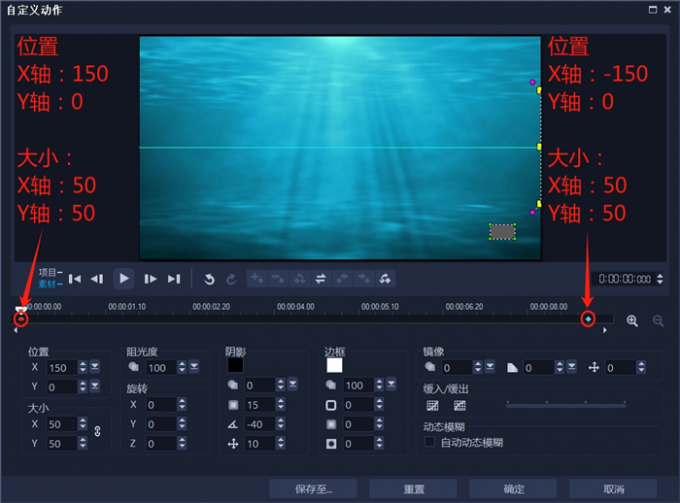Screen dimensions: 680x503
Task: Open the slider dropdown for shadow opacity
Action: point(293,385)
